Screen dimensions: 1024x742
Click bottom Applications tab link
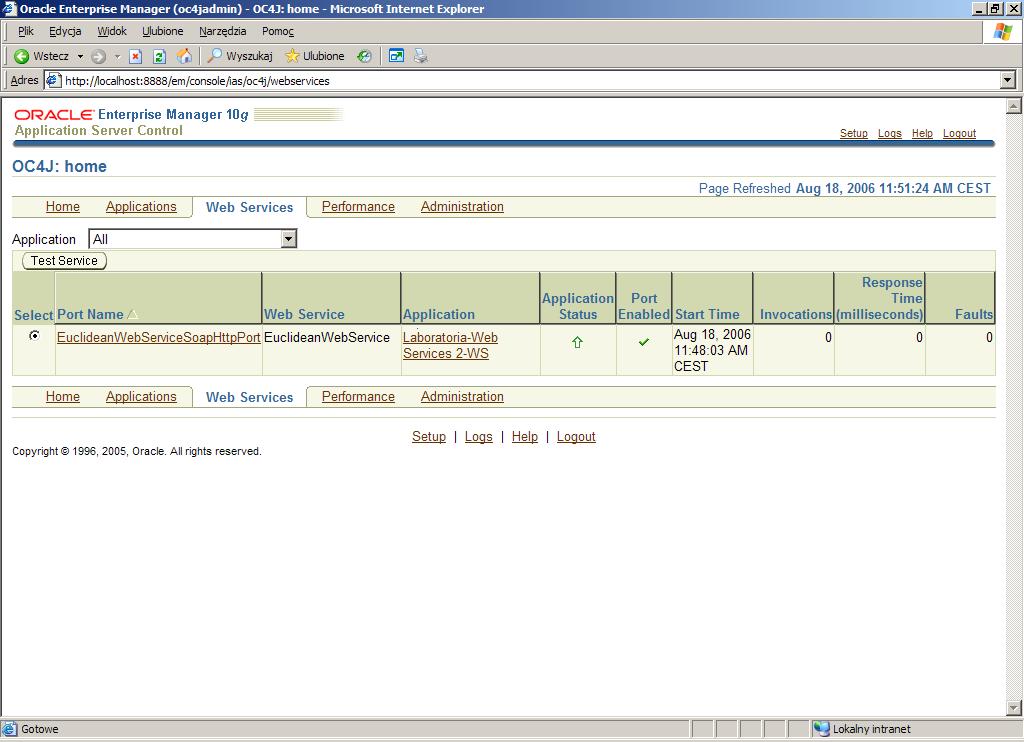(141, 396)
